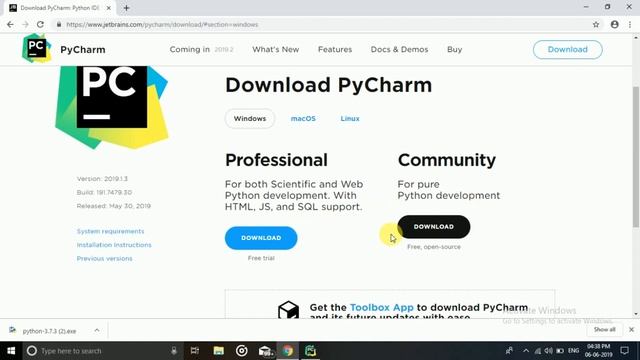Screen dimensions: 640x360
Task: Click the ENG language indicator
Action: click(x=573, y=351)
